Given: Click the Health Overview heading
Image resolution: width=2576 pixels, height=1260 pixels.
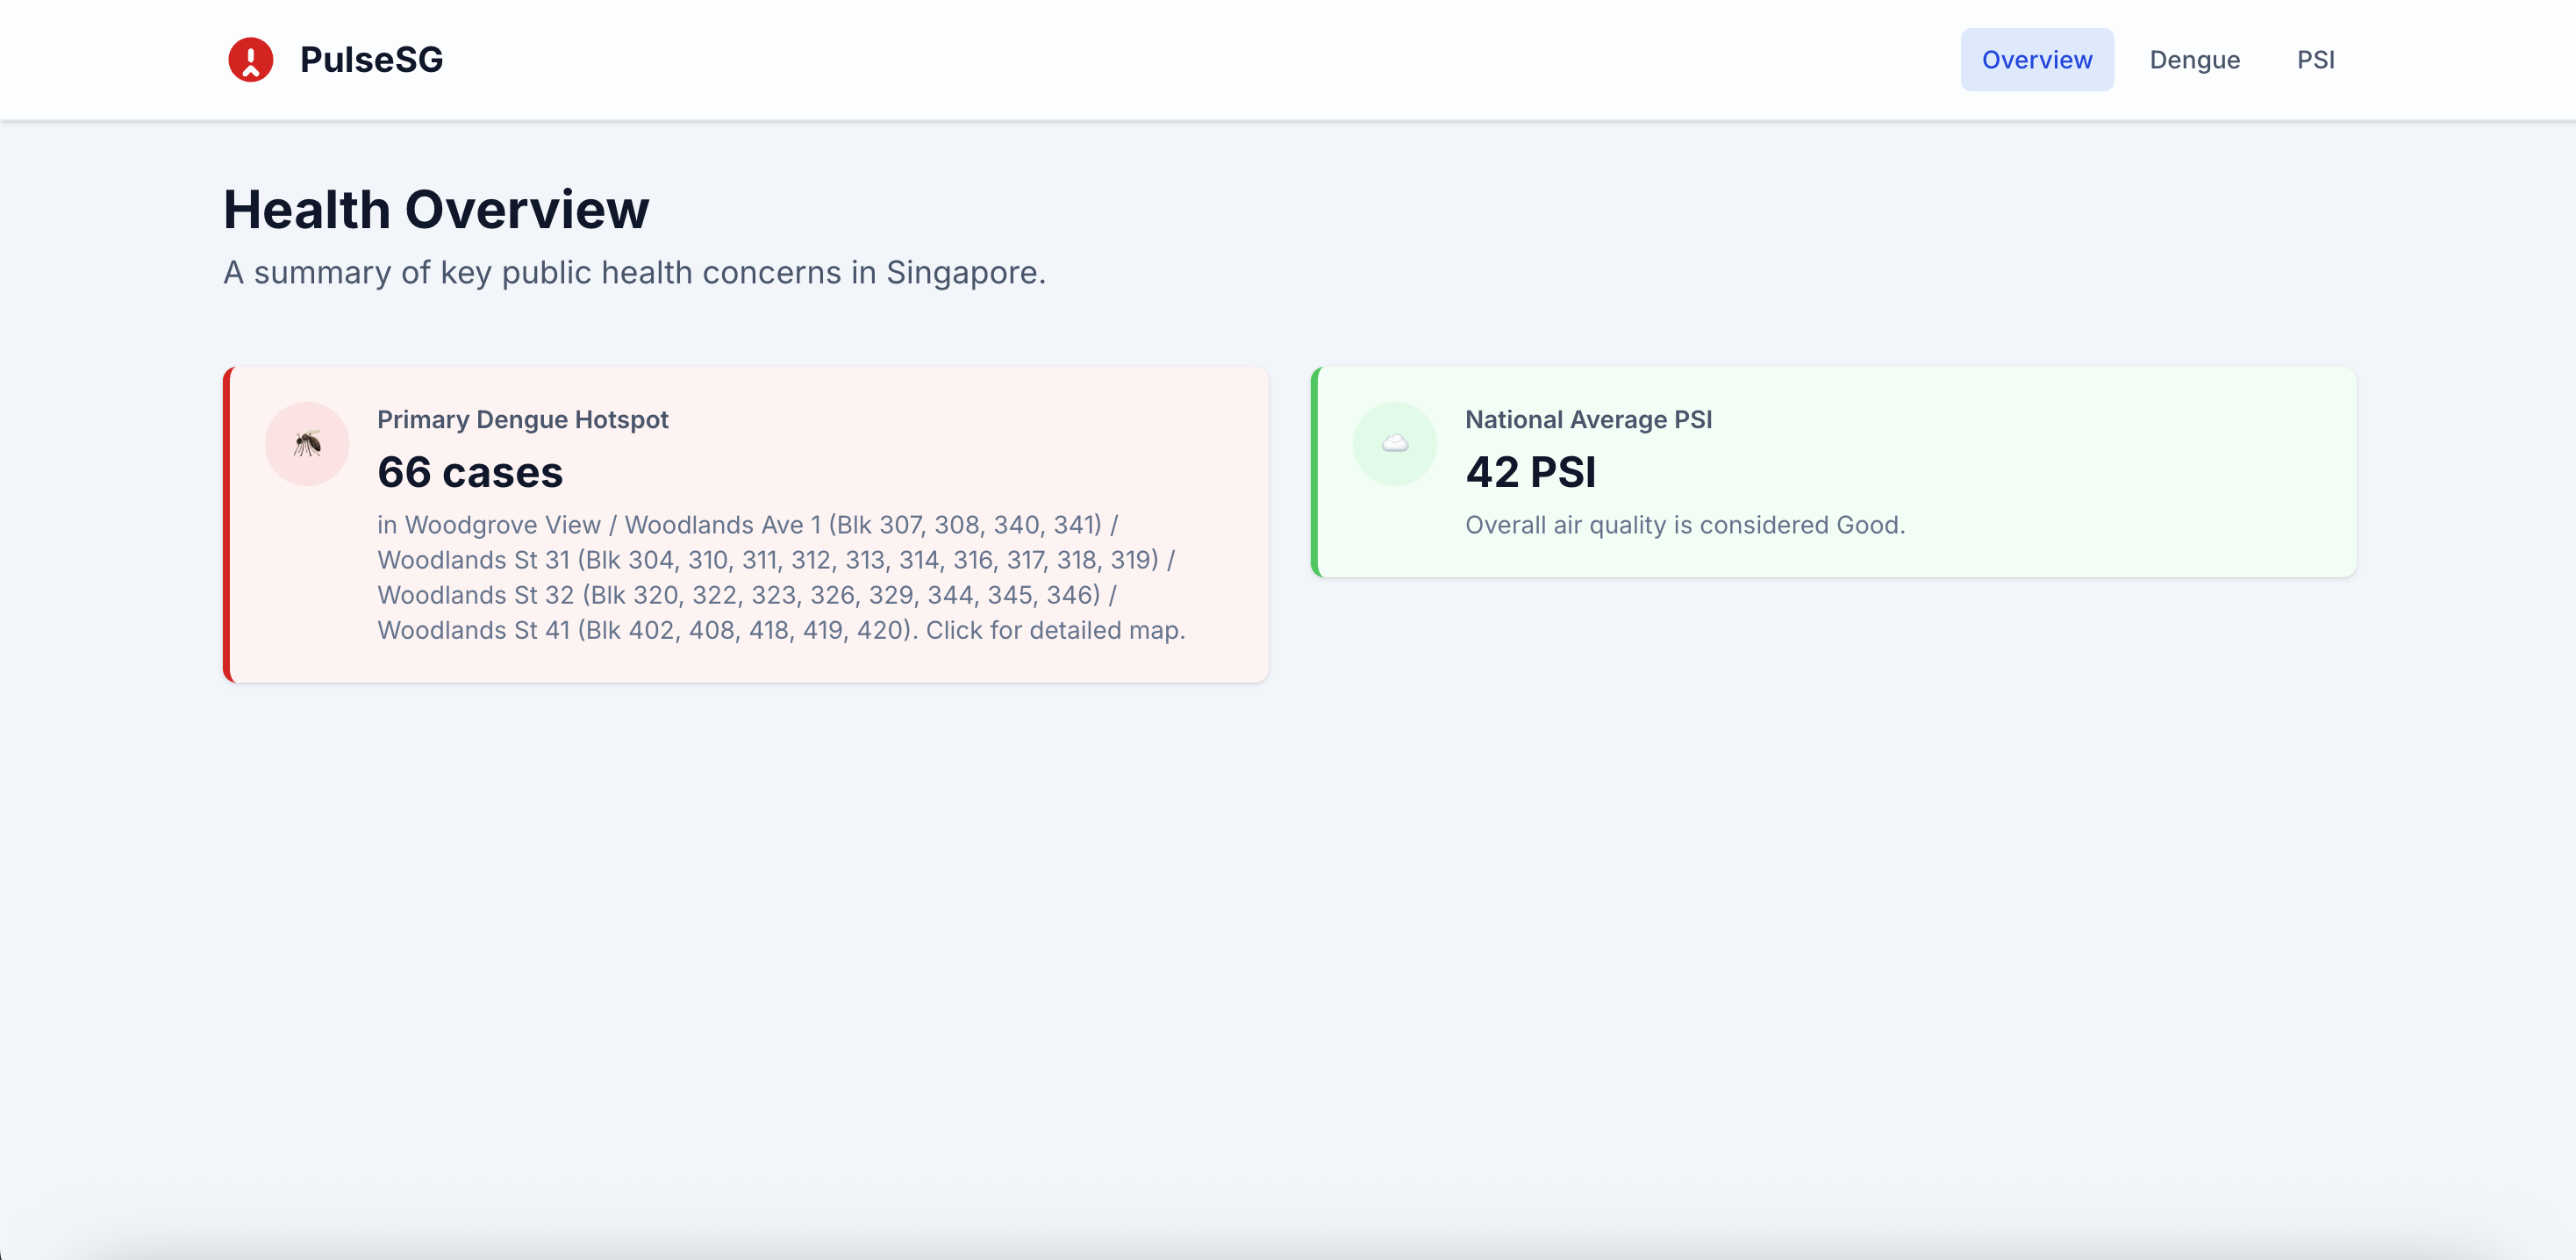Looking at the screenshot, I should tap(436, 210).
